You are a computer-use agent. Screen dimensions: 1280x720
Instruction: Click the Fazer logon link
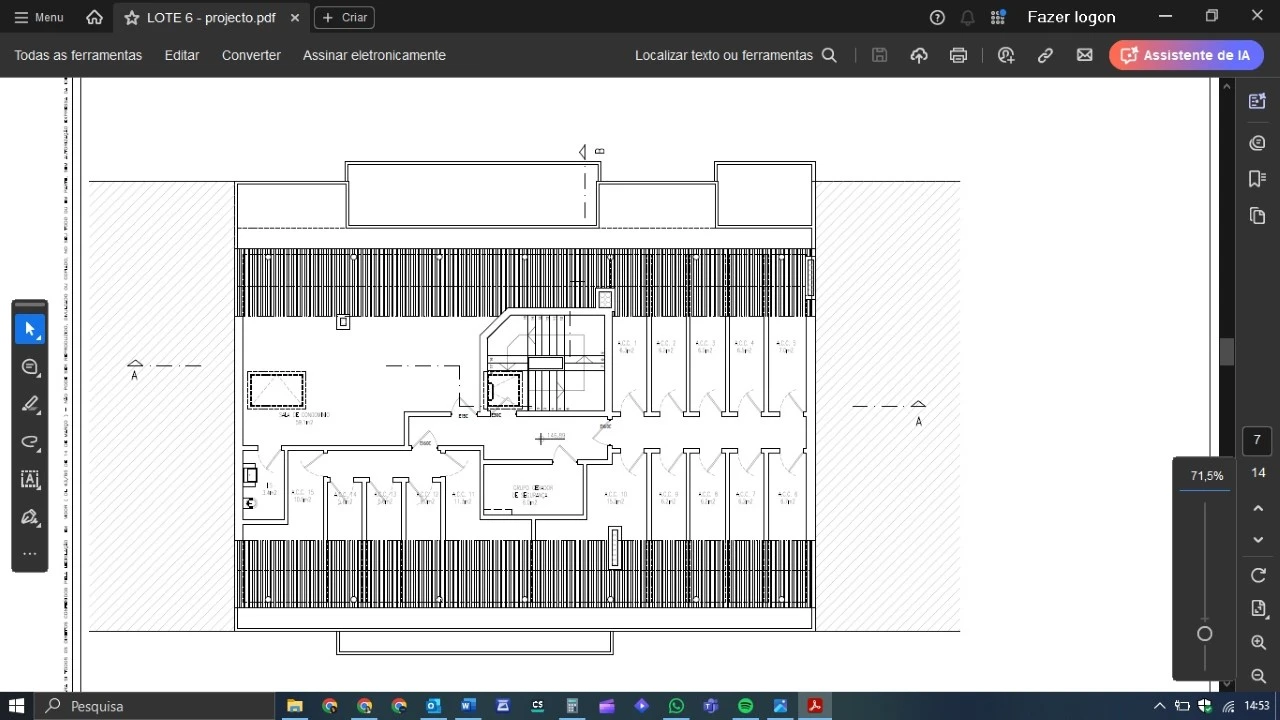(1072, 17)
